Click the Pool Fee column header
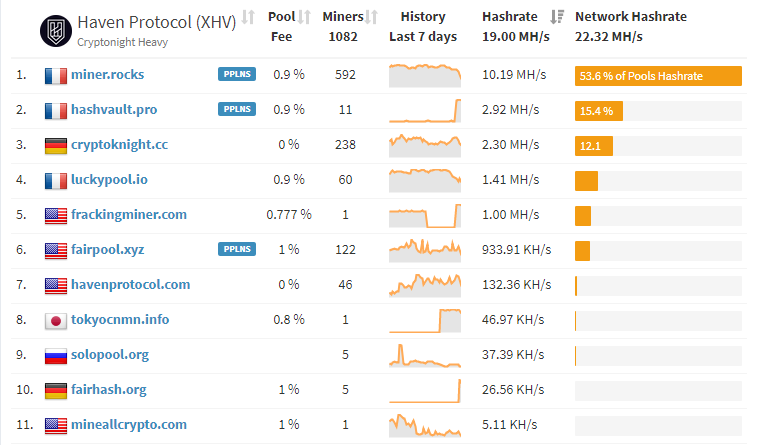Image resolution: width=757 pixels, height=445 pixels. (281, 27)
